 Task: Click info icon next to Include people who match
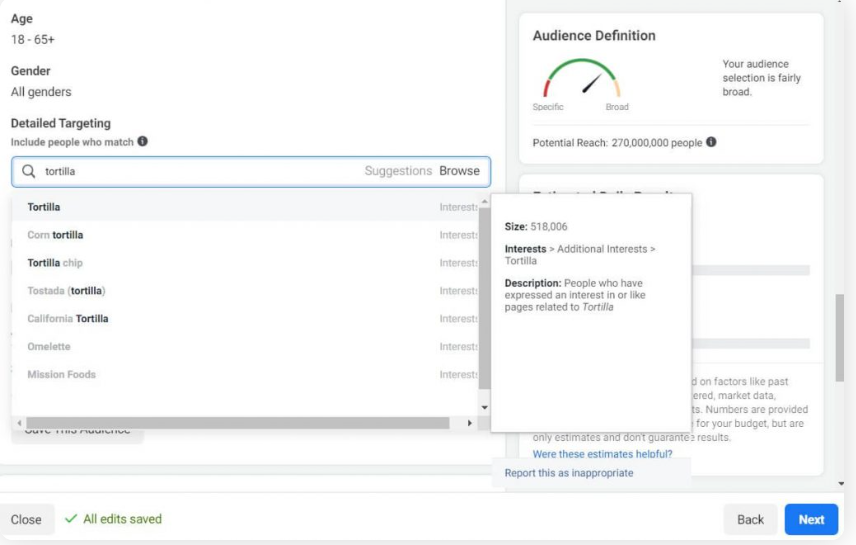pyautogui.click(x=143, y=142)
